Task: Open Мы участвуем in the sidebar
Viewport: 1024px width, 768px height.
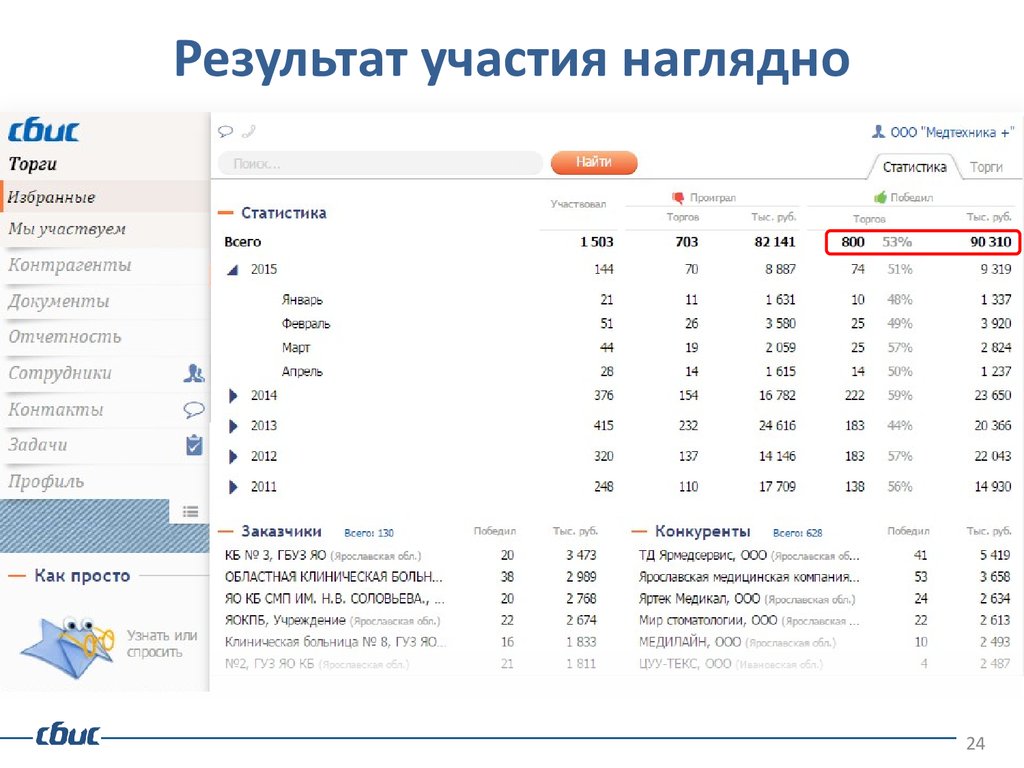Action: [67, 229]
